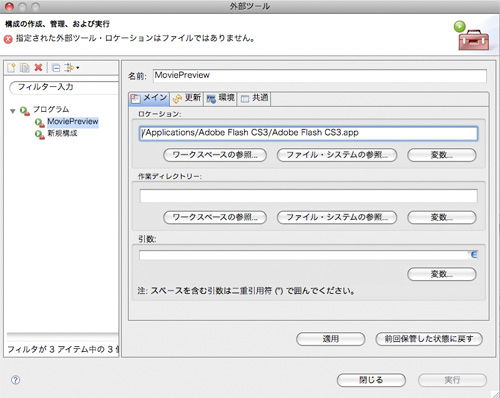Click the ロケーション path field

pos(308,133)
